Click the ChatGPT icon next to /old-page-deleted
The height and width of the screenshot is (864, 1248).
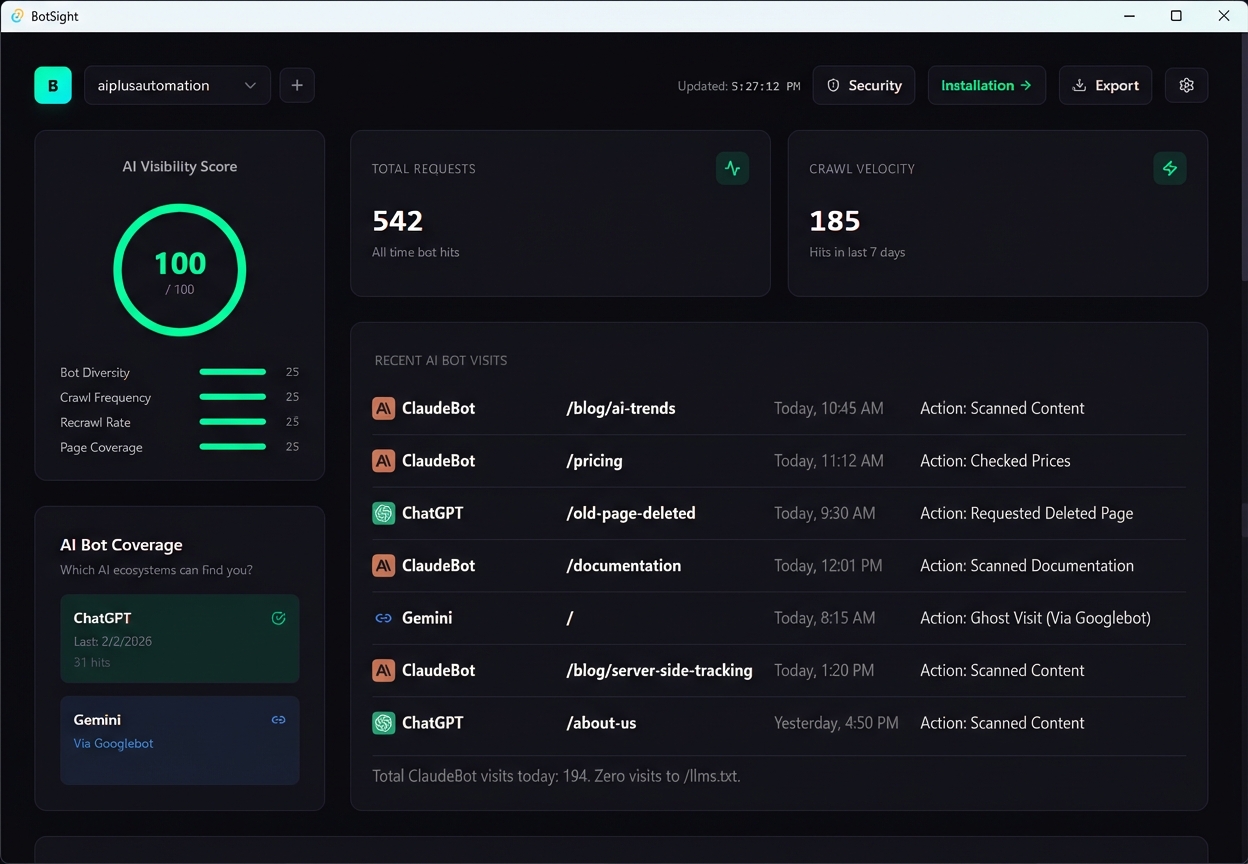(383, 512)
